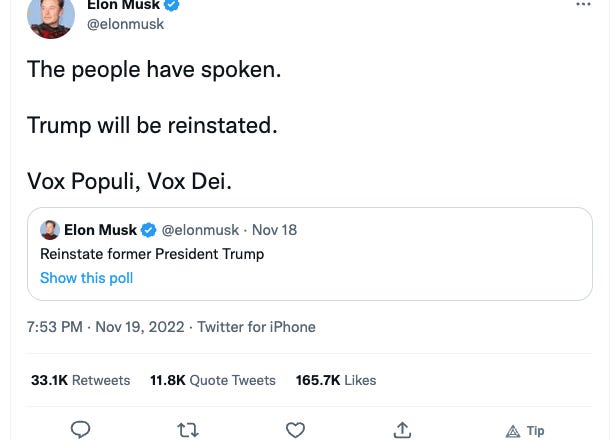
Task: Click the Show this poll link
Action: tap(86, 278)
